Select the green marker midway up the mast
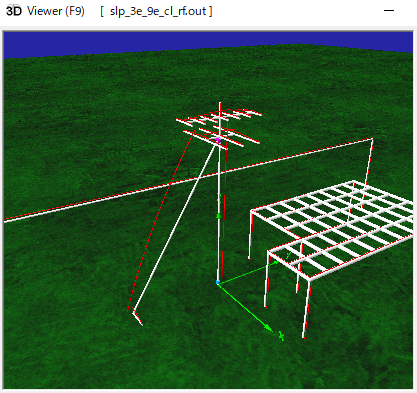 219,217
